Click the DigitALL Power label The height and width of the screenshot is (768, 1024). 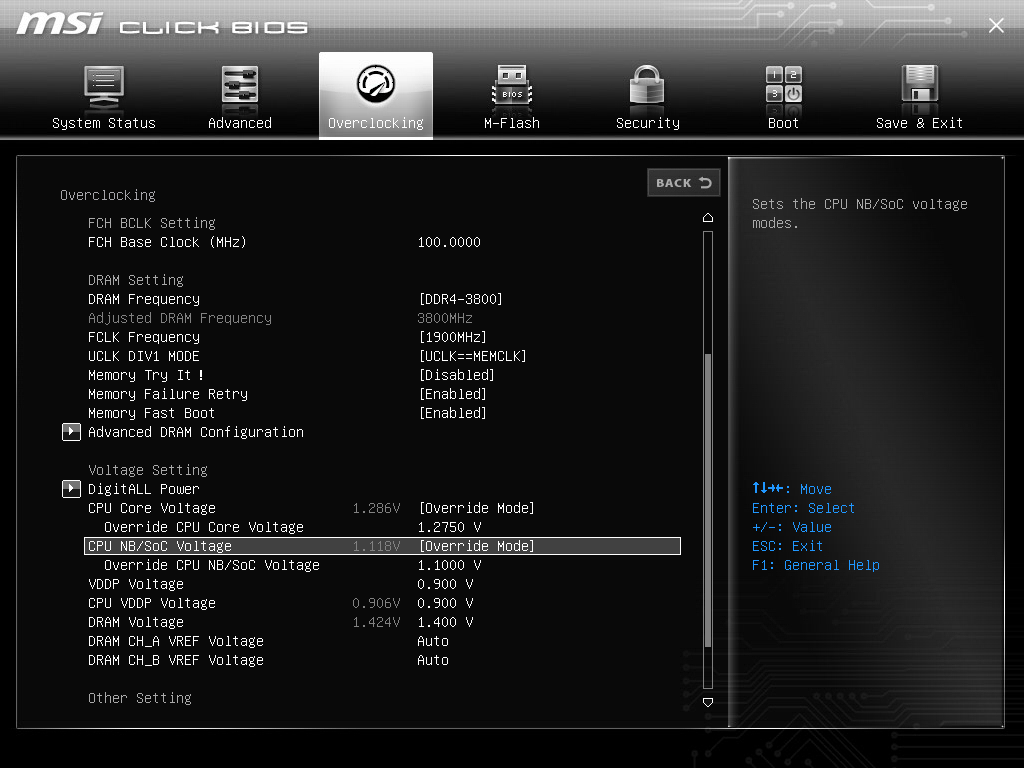tap(144, 489)
